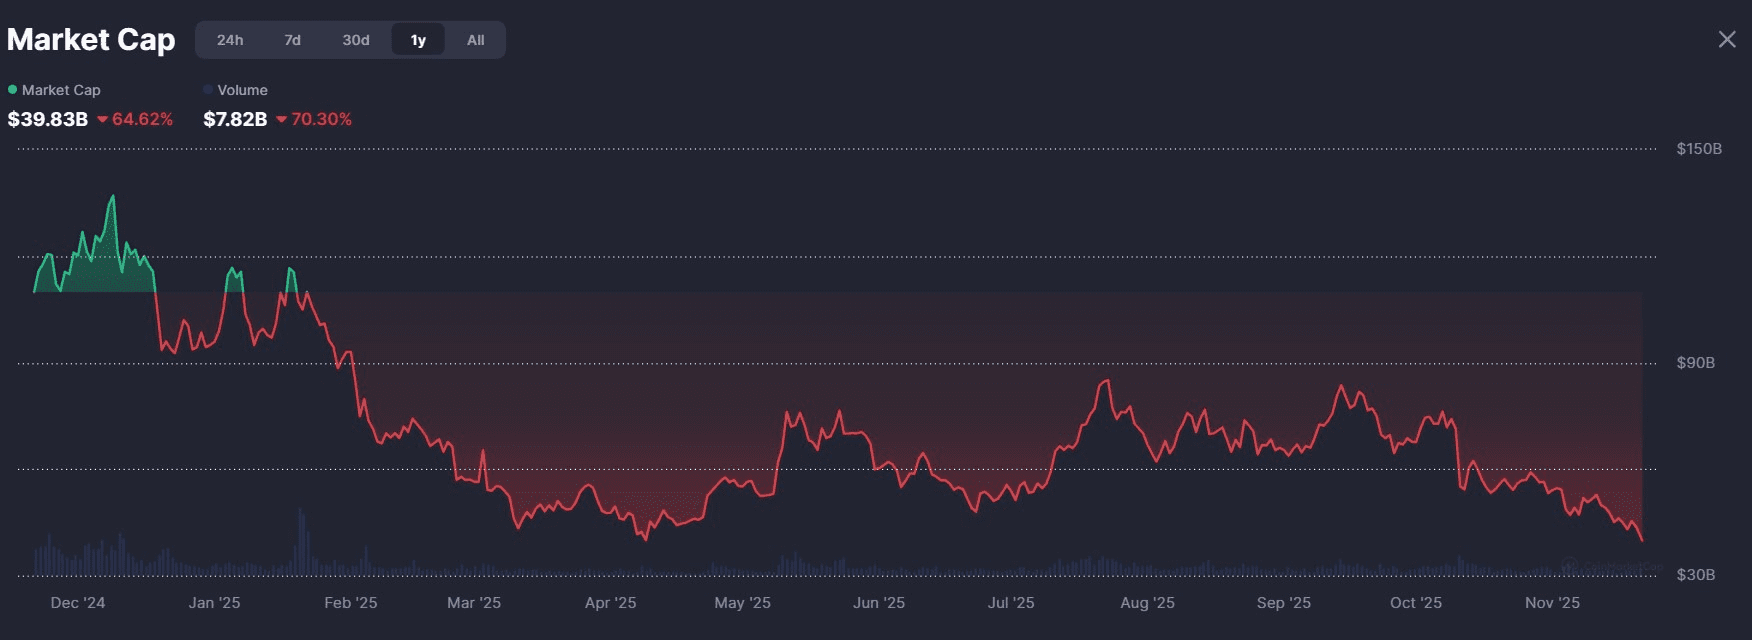Choose the 30d range tab
Viewport: 1752px width, 640px height.
point(356,40)
